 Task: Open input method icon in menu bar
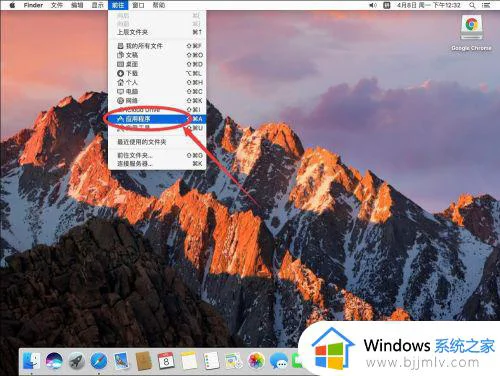point(387,5)
